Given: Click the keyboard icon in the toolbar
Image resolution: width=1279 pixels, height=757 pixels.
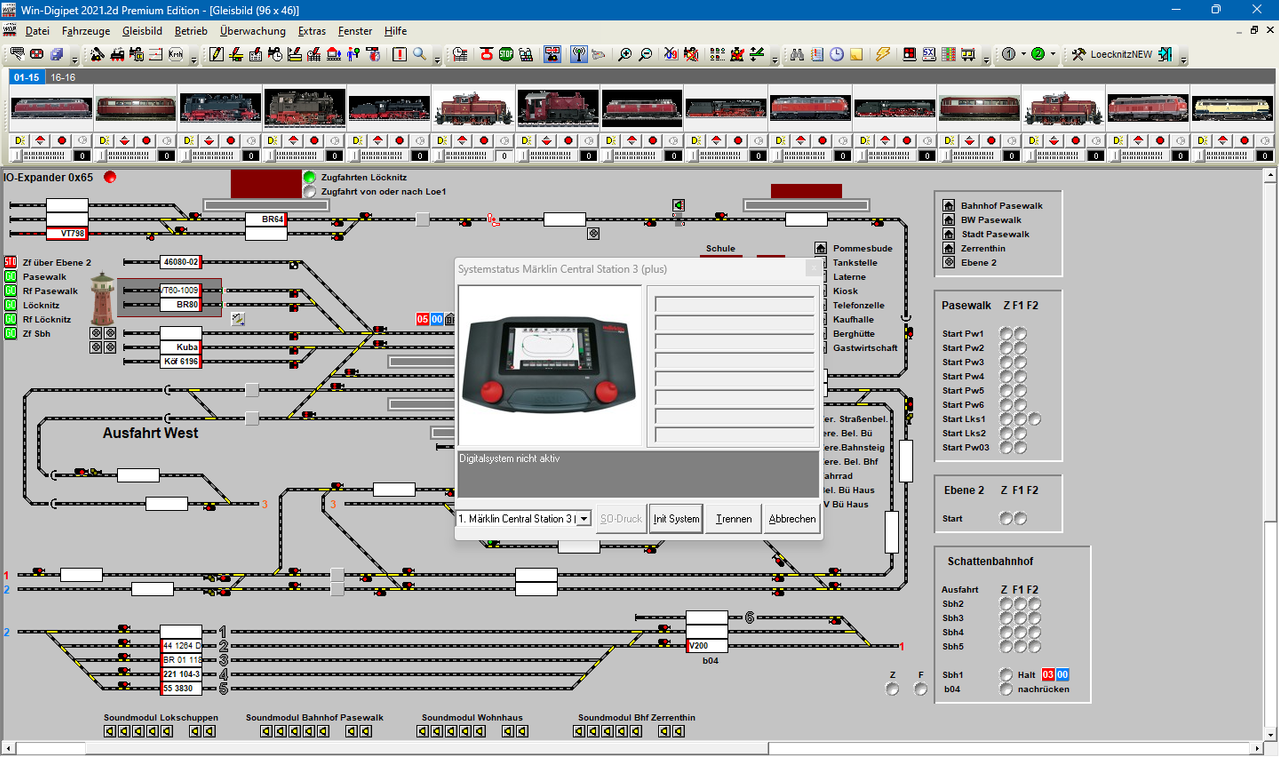Looking at the screenshot, I should [x=16, y=54].
